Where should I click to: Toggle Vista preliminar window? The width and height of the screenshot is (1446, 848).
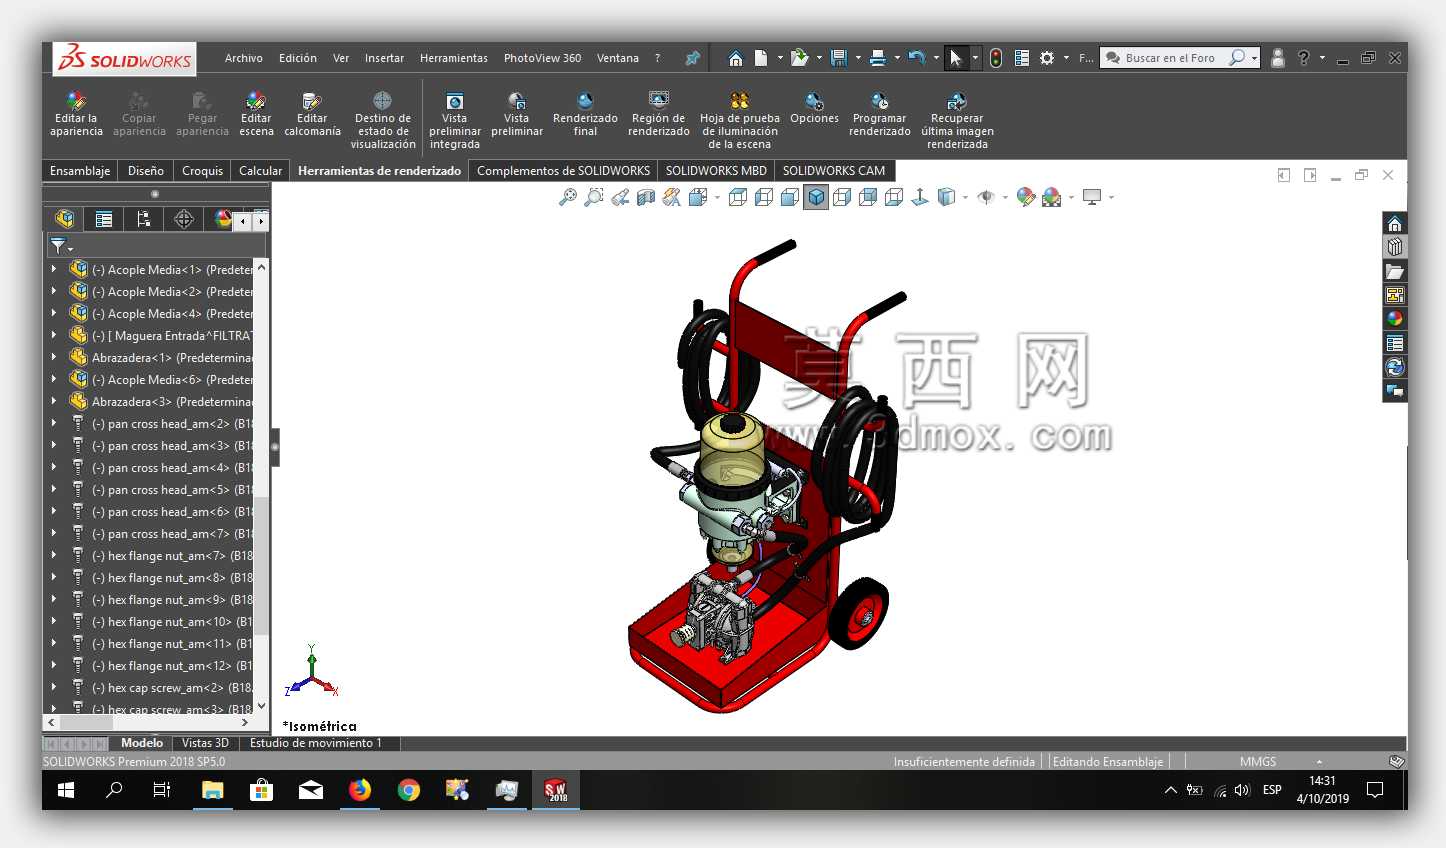pos(517,114)
